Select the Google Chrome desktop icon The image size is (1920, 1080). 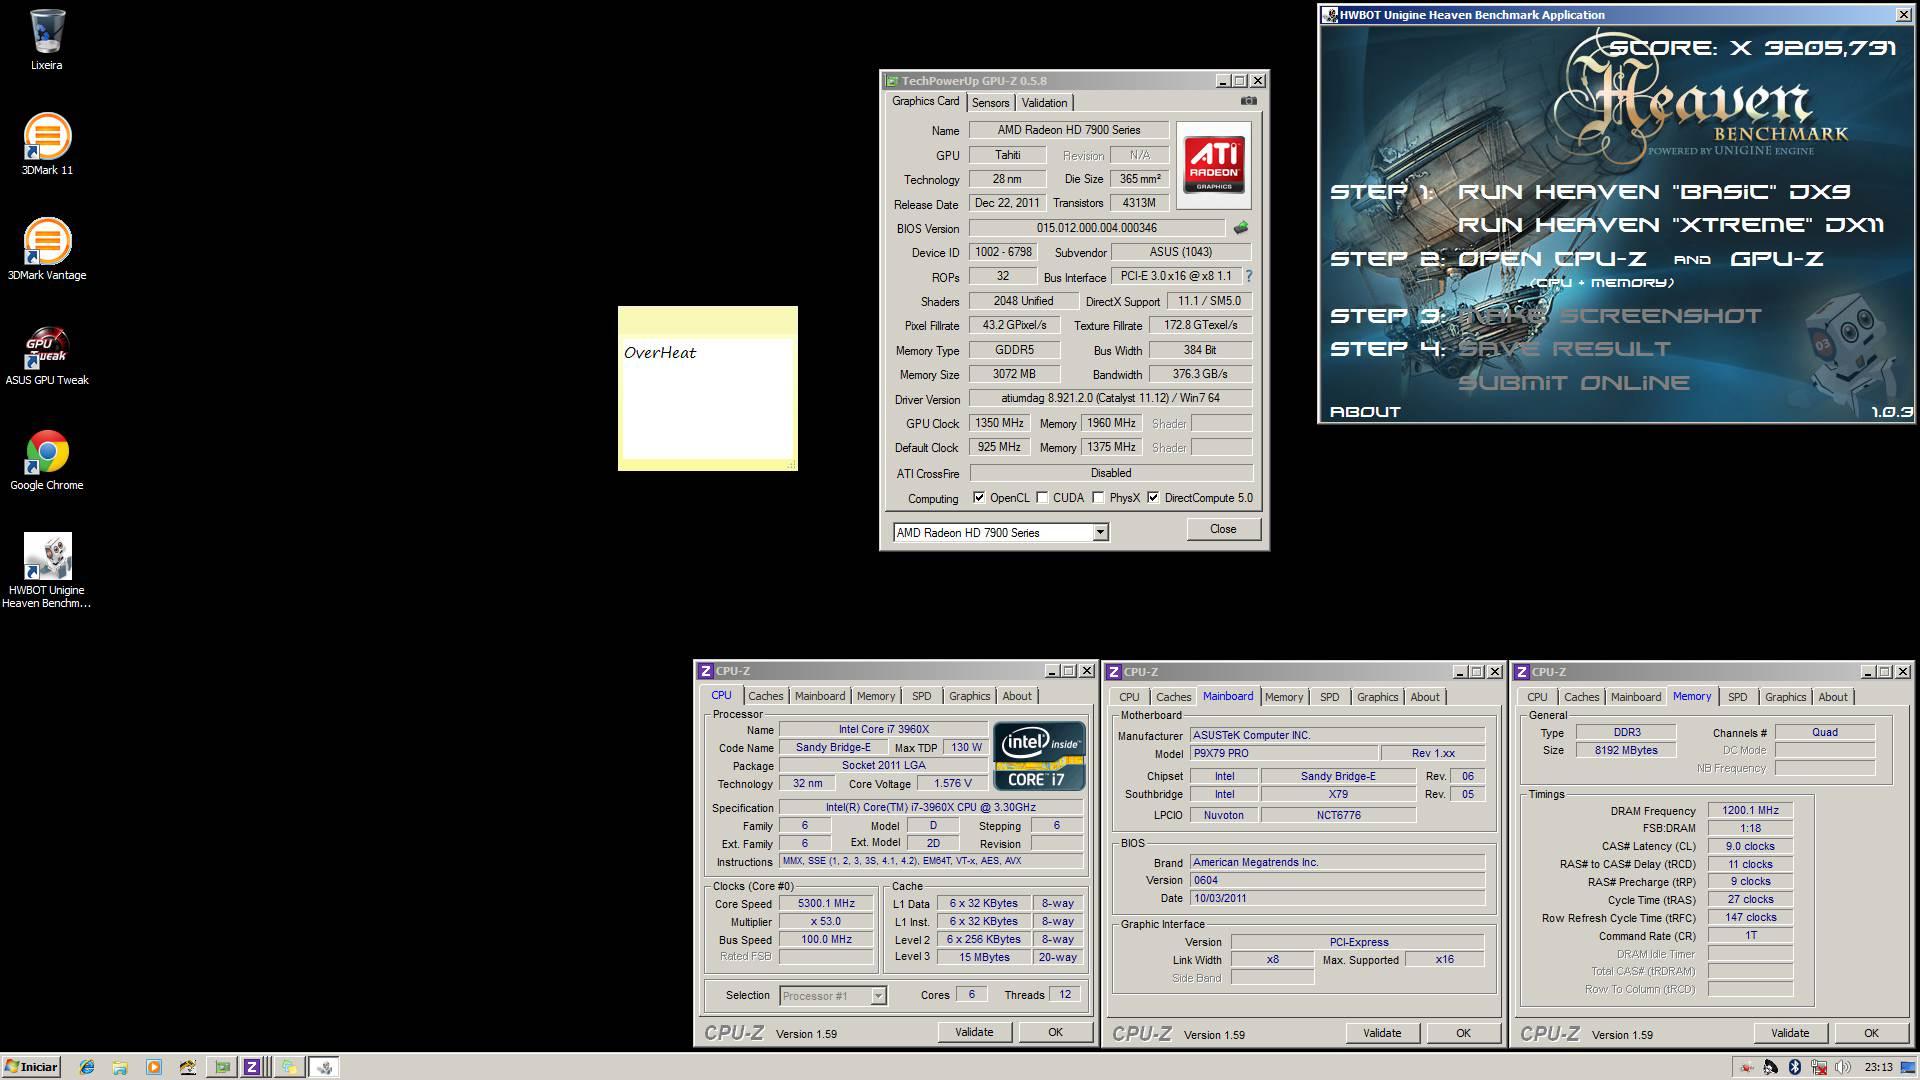[x=47, y=460]
